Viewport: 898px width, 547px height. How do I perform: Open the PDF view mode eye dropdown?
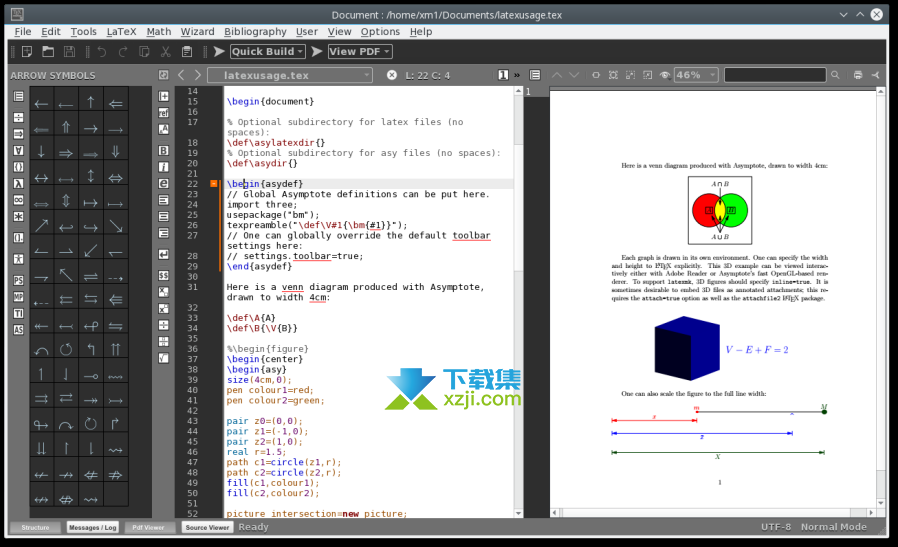pos(664,75)
